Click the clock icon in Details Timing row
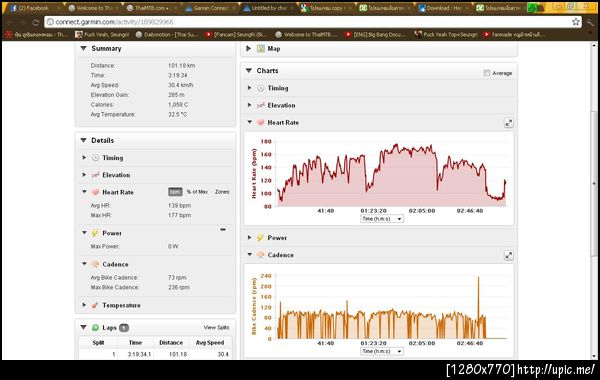 (x=95, y=158)
